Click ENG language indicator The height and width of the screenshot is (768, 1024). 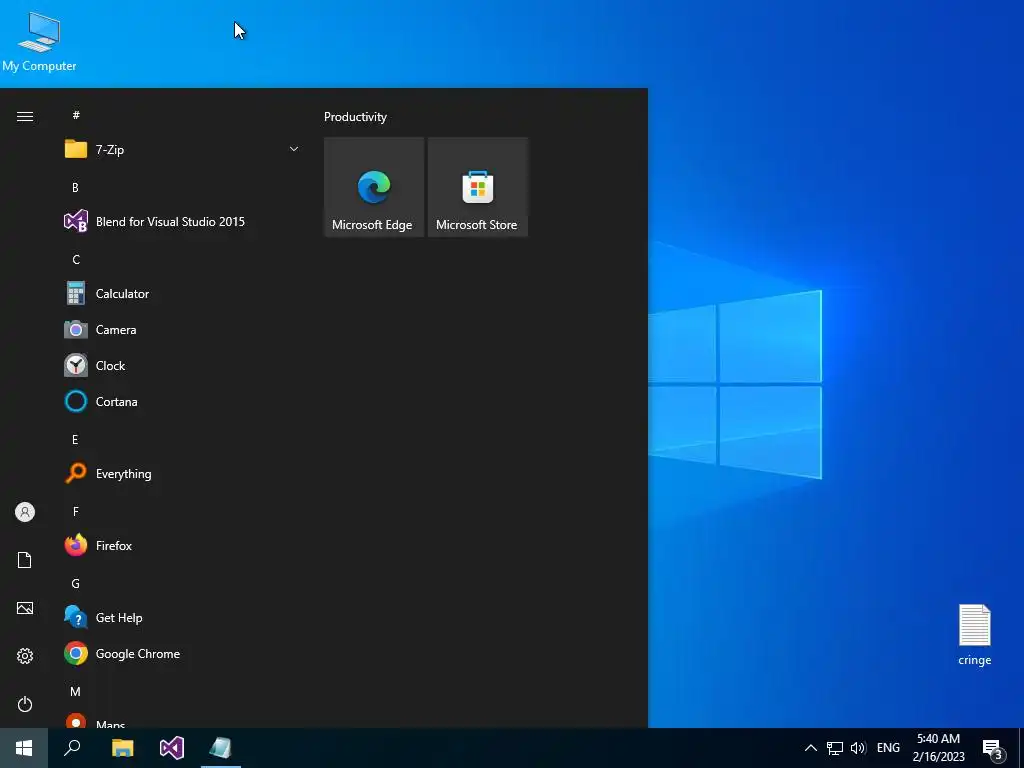pyautogui.click(x=888, y=748)
